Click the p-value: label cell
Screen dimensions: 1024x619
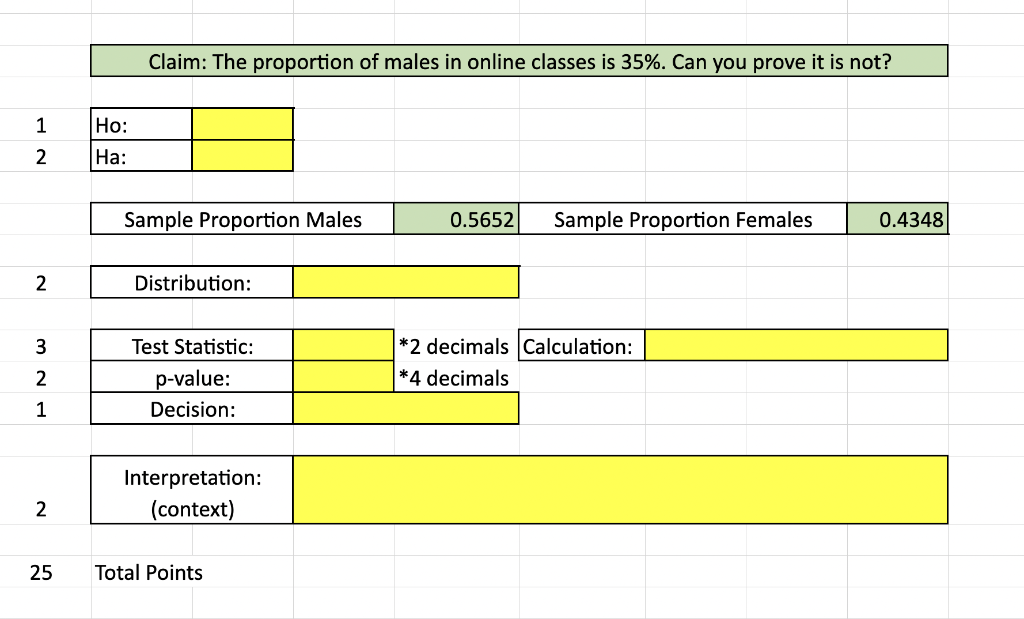tap(192, 377)
